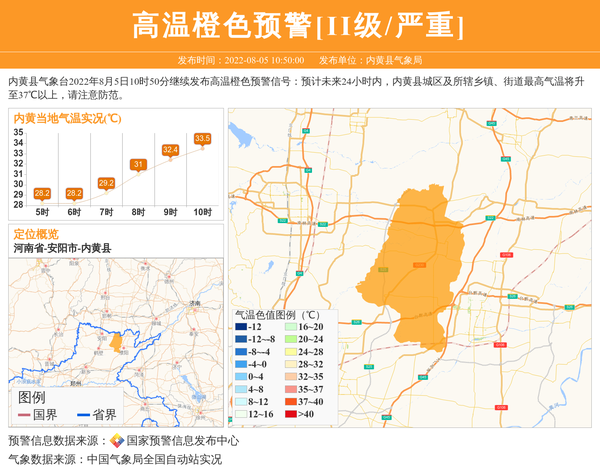Select the 37~40 legend color swatch

click(x=290, y=401)
